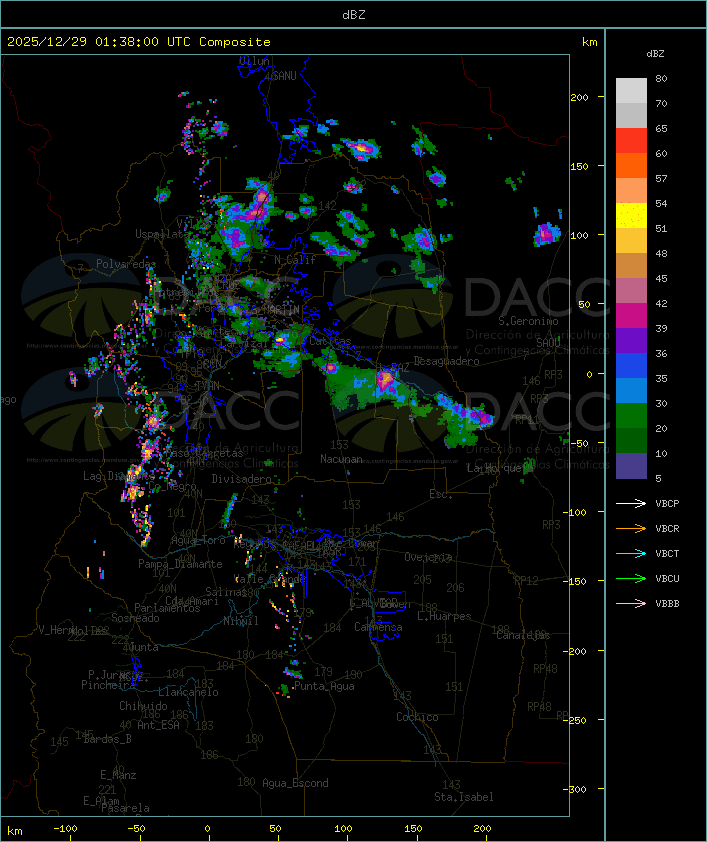Click the Punta_Agua place label

(x=324, y=686)
